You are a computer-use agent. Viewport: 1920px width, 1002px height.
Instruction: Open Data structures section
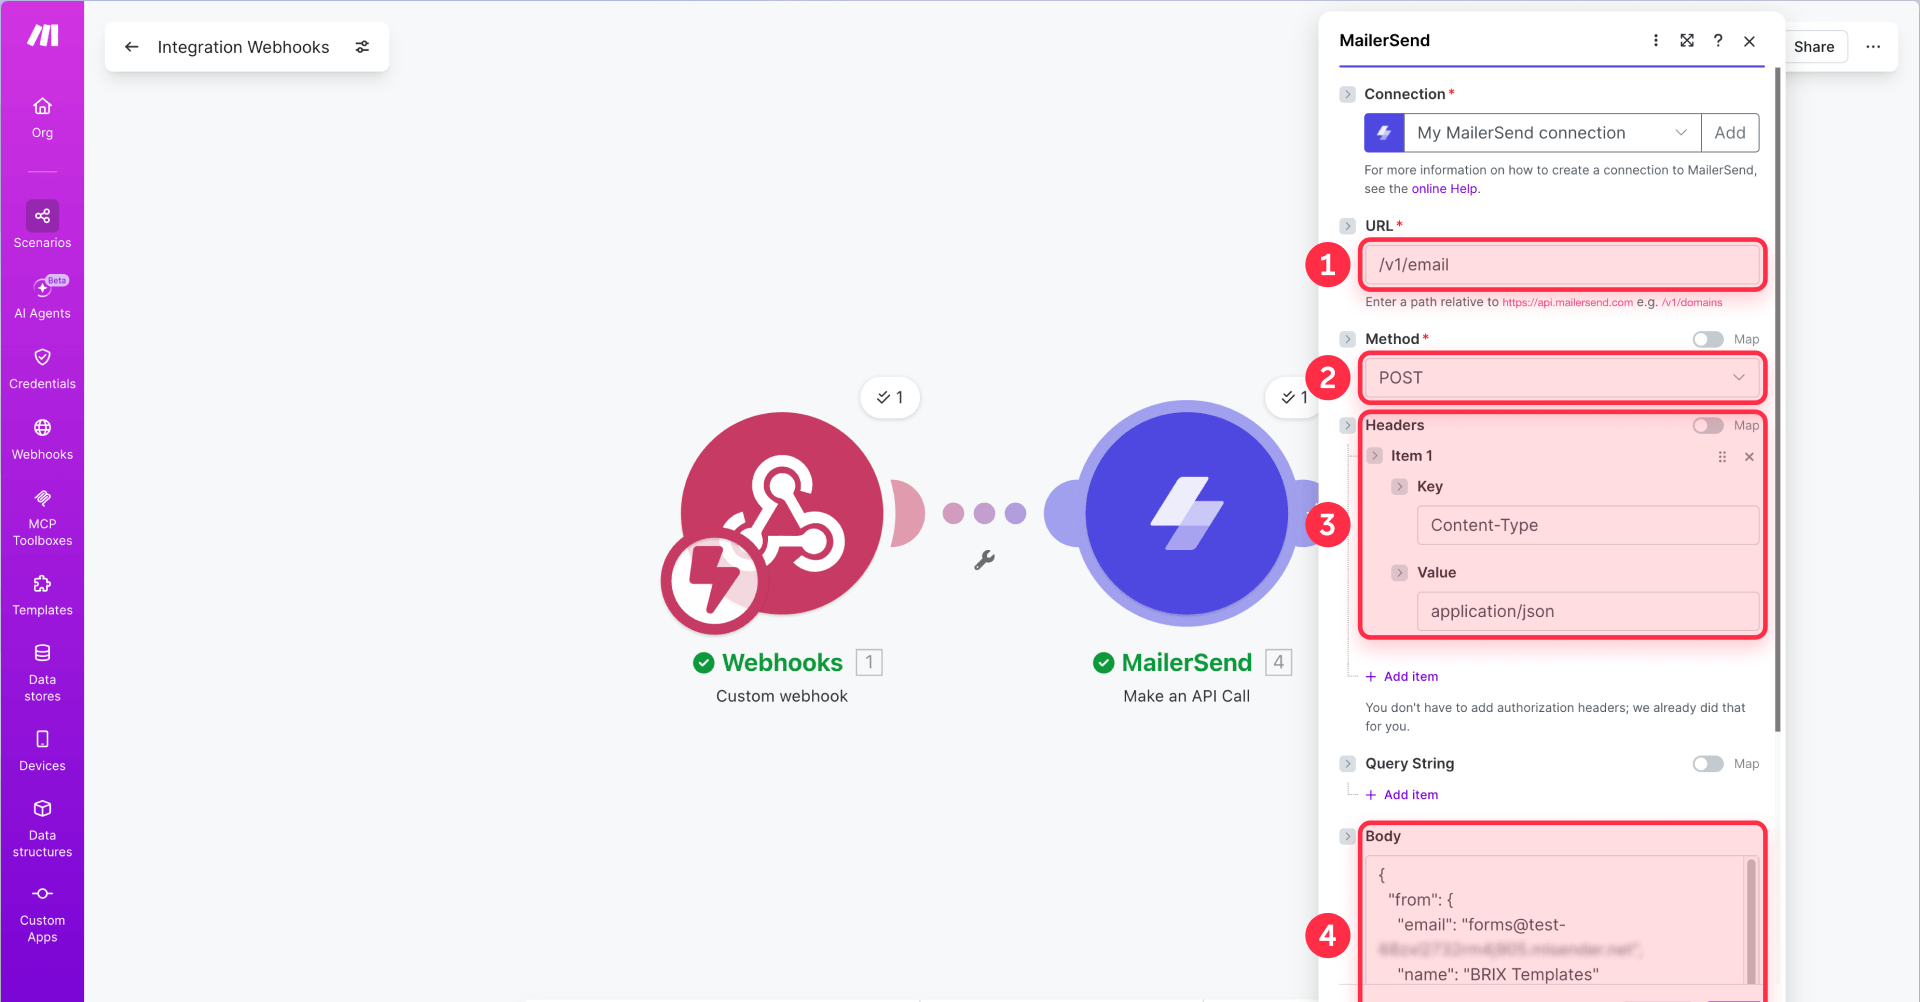pyautogui.click(x=42, y=829)
